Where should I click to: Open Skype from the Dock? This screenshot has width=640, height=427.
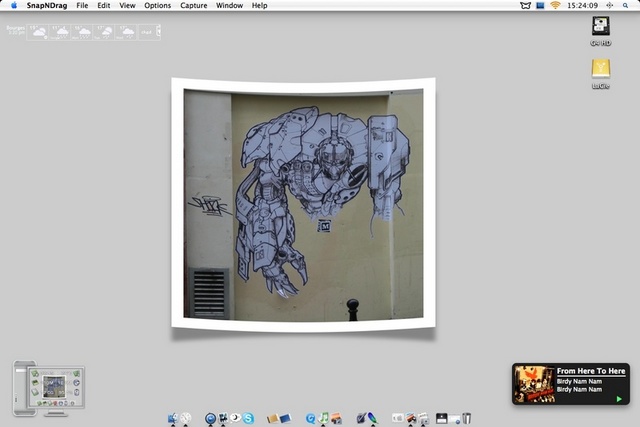click(x=248, y=418)
